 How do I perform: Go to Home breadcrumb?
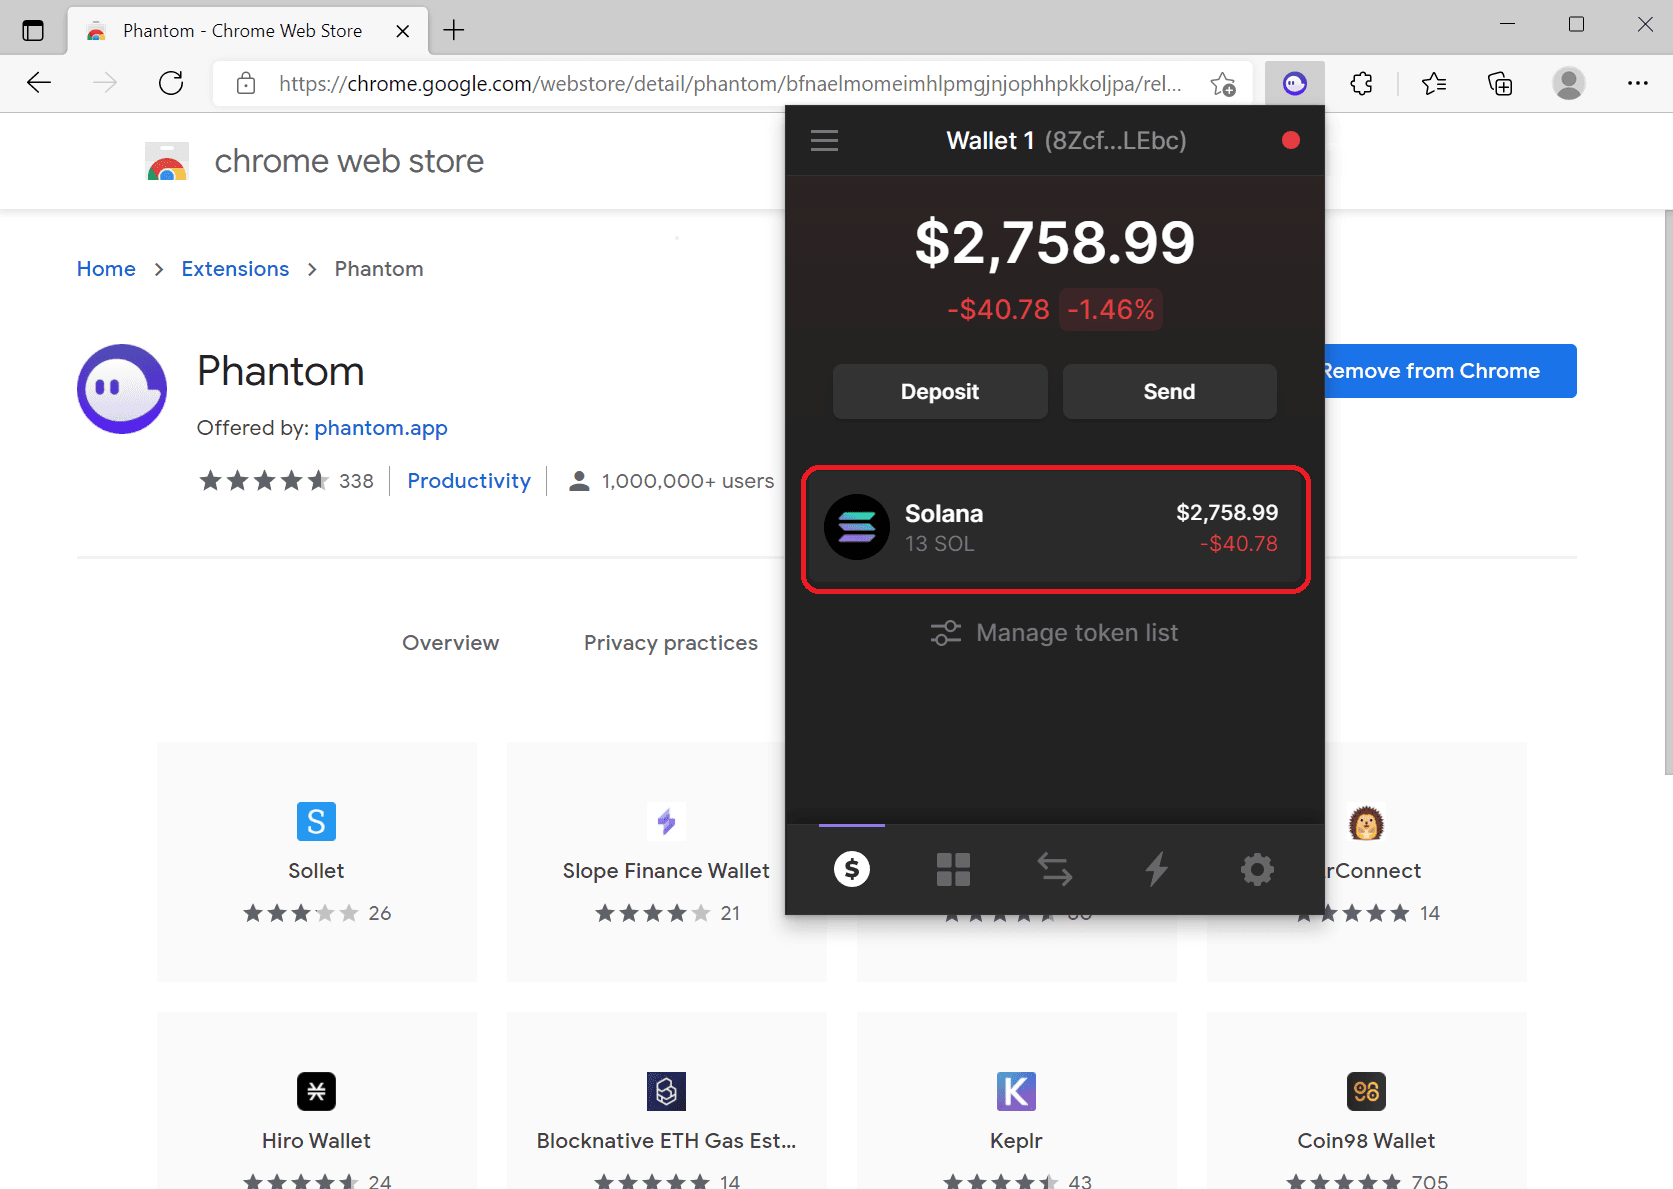click(106, 269)
